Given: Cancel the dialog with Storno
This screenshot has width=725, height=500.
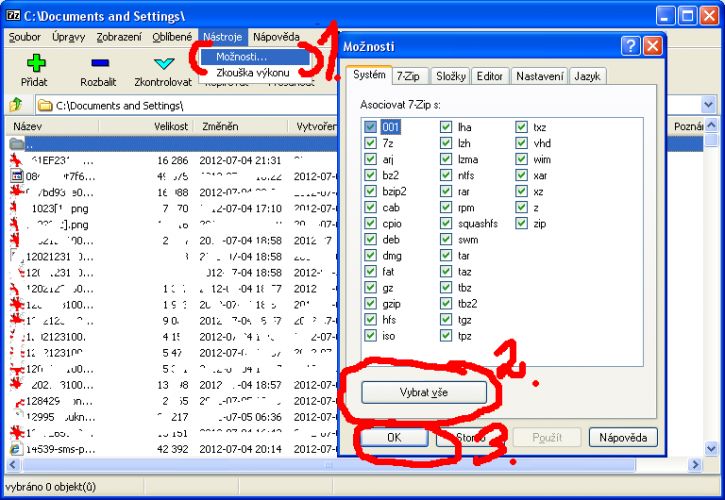Looking at the screenshot, I should [x=470, y=437].
